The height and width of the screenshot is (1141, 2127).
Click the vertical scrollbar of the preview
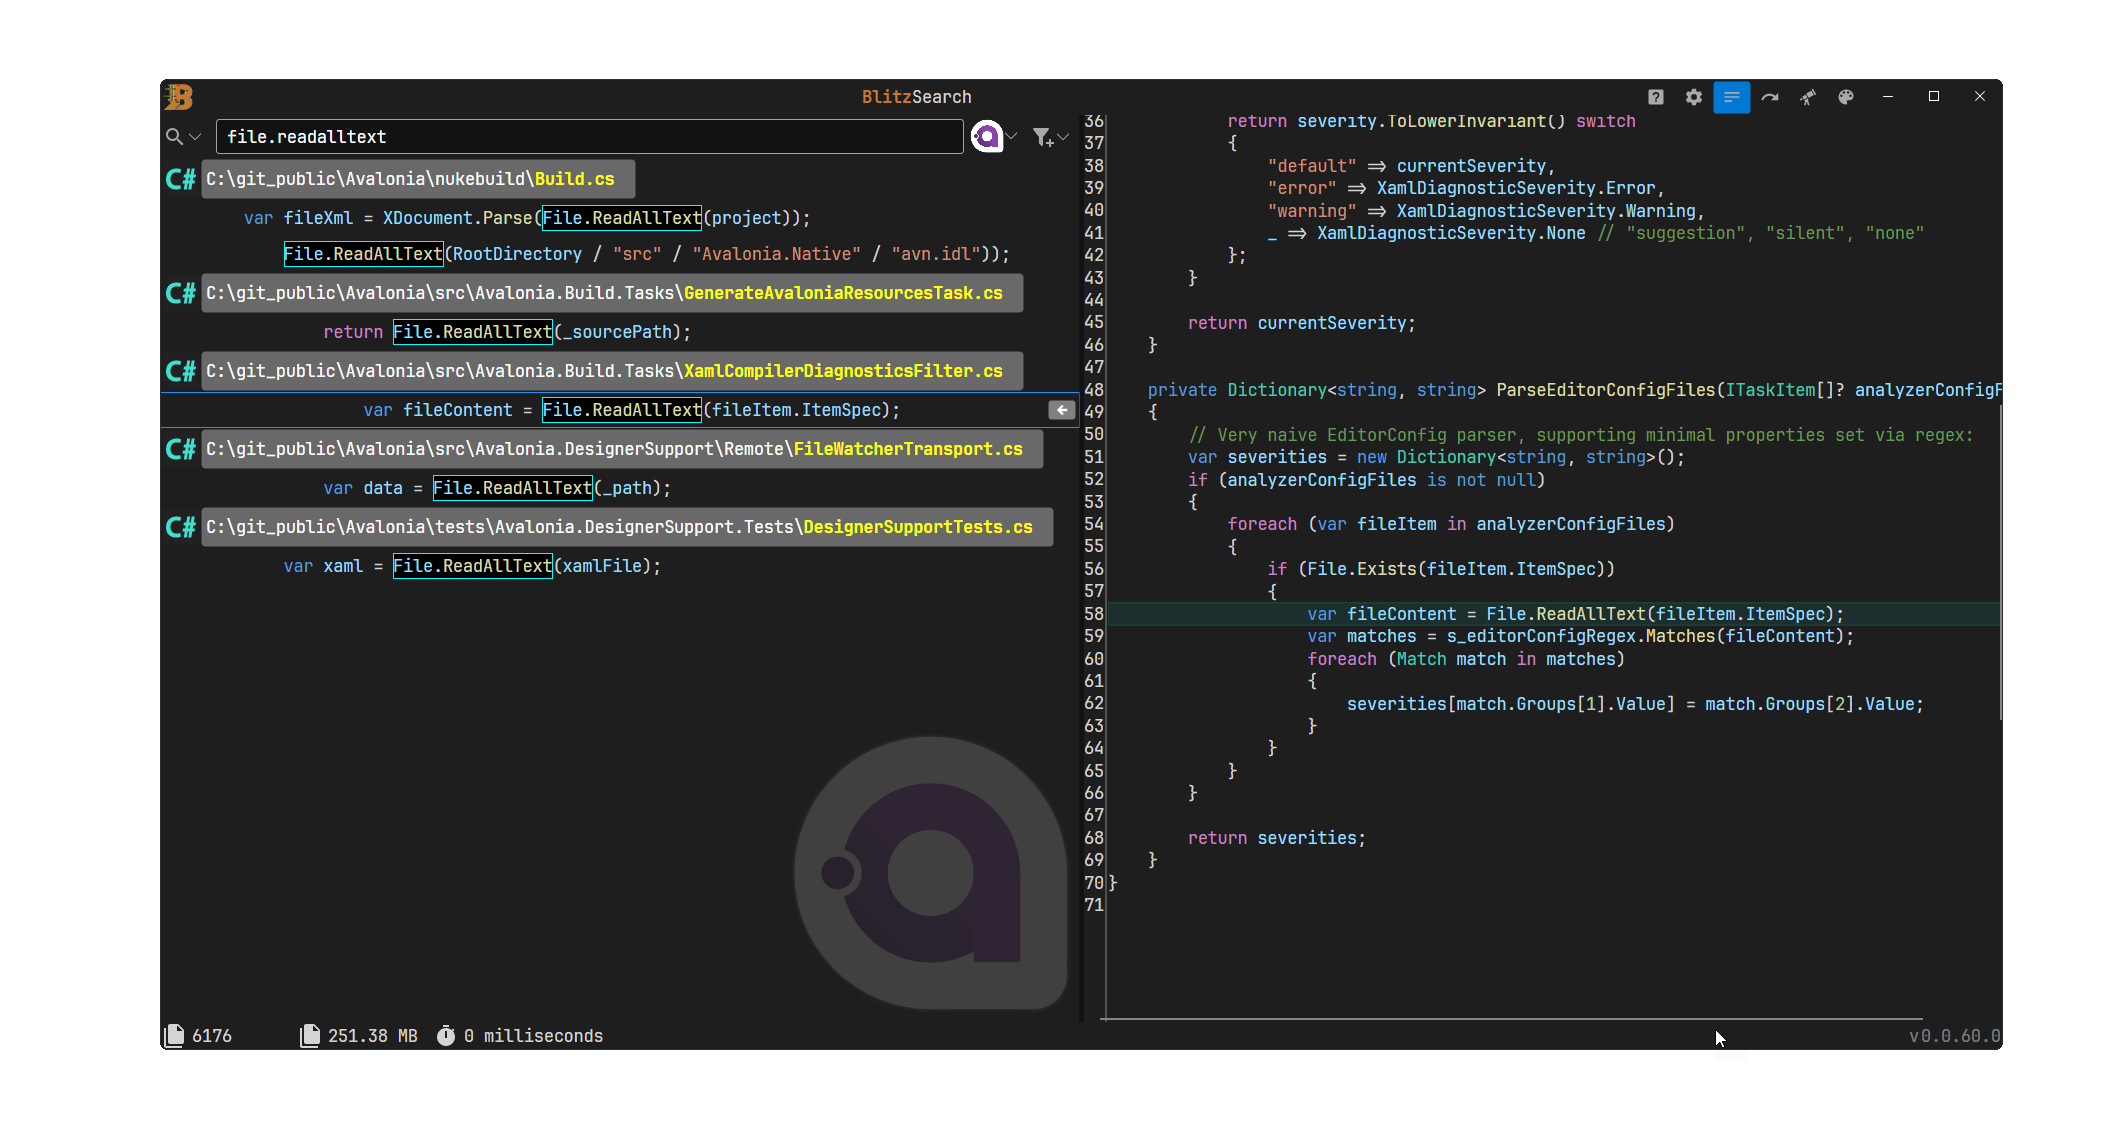pyautogui.click(x=2001, y=560)
